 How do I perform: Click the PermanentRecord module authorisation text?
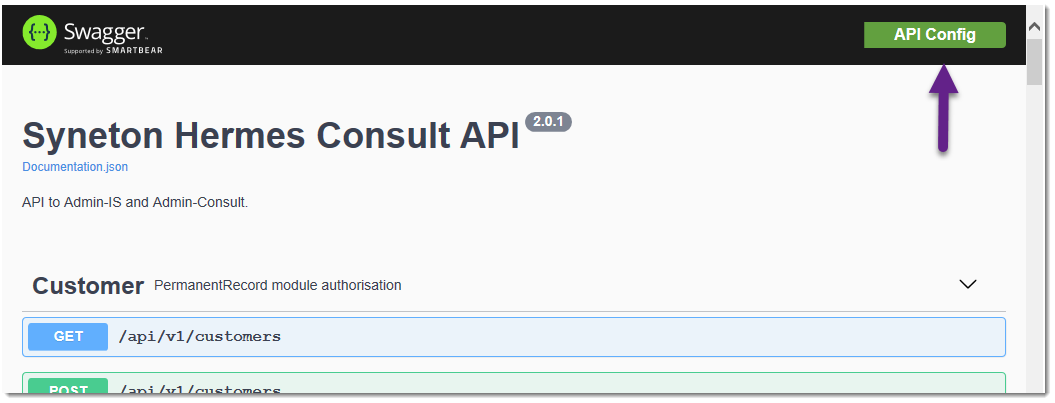point(277,285)
